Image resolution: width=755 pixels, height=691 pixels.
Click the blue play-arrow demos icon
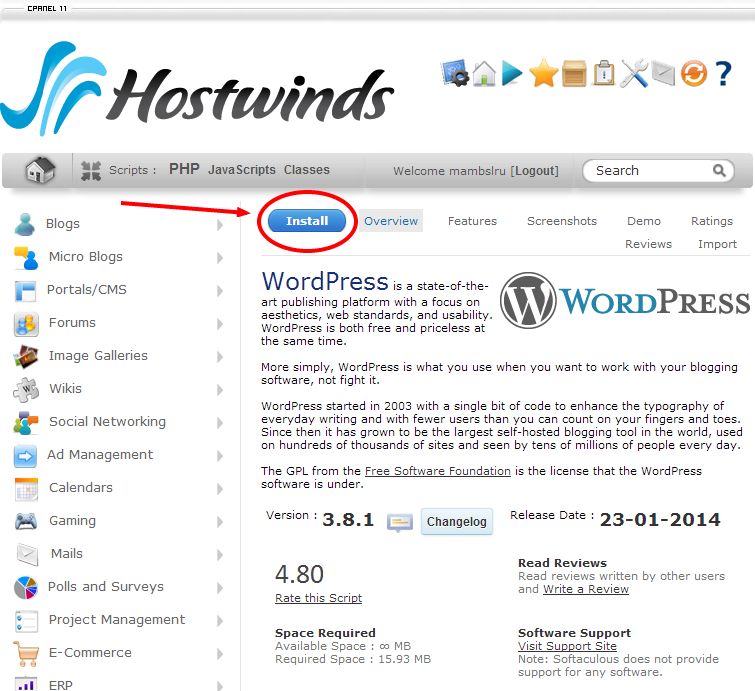pyautogui.click(x=512, y=73)
